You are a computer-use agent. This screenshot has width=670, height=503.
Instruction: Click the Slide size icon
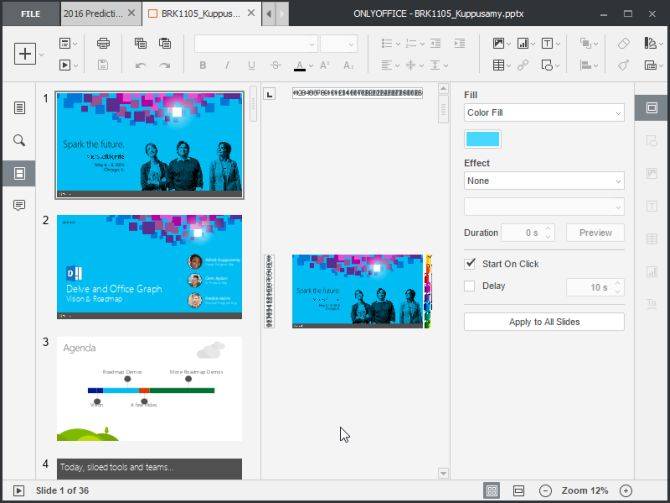pos(650,65)
